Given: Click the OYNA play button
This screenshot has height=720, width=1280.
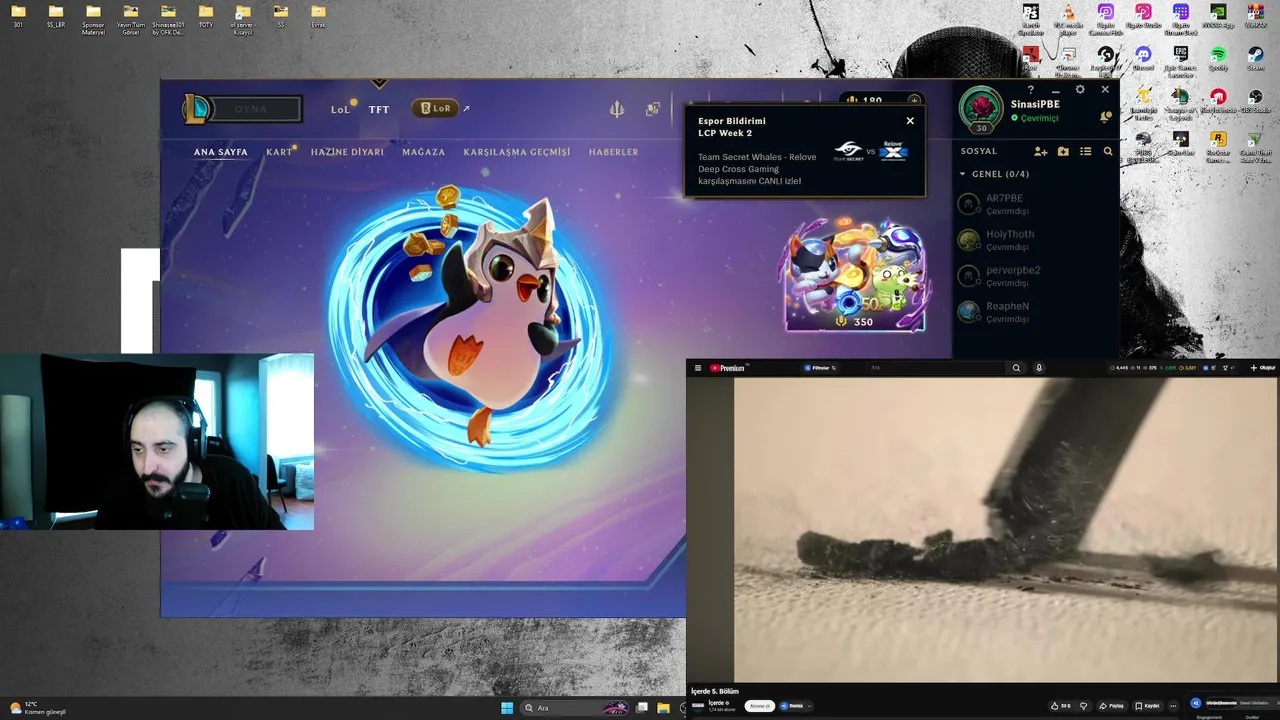Looking at the screenshot, I should pos(252,109).
